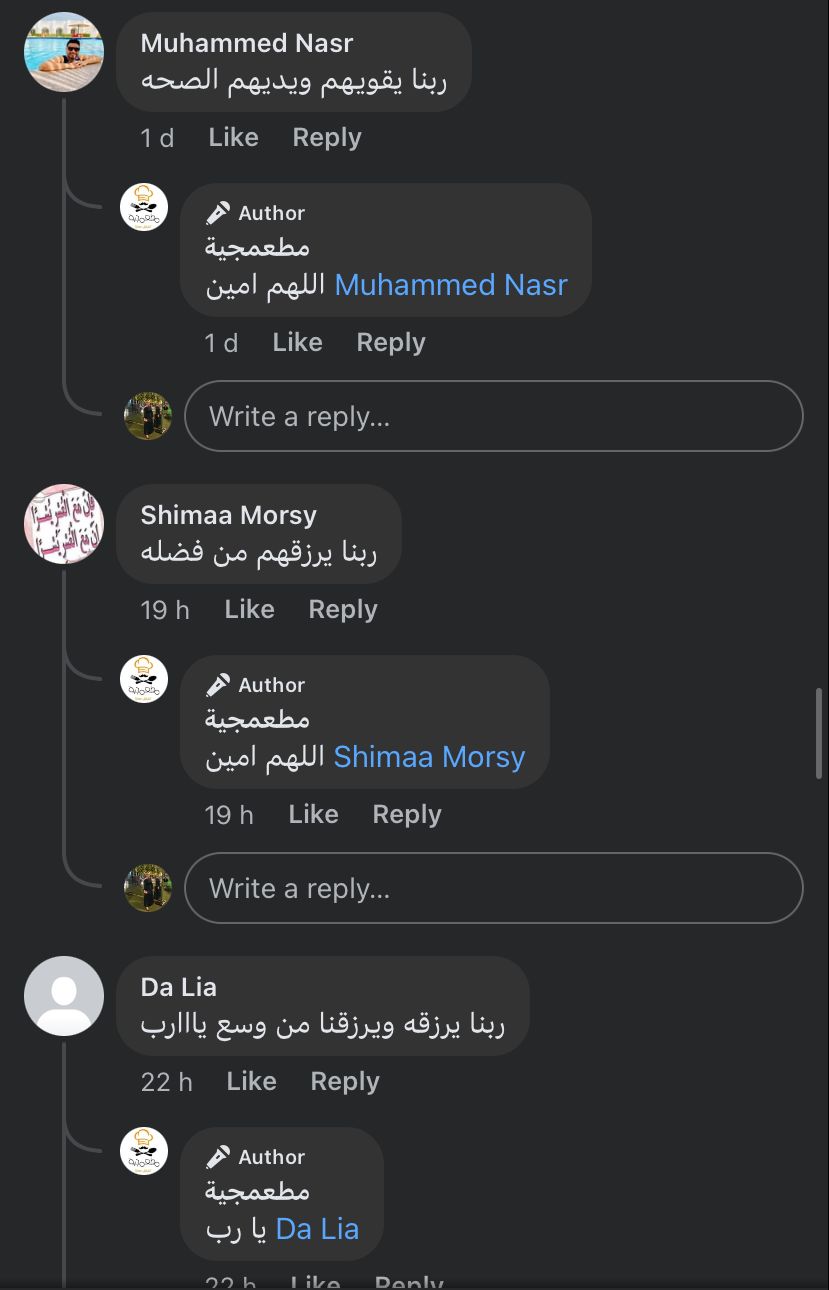Focus the reply field under Muhammed Nasr's thread
The image size is (829, 1290).
click(494, 416)
